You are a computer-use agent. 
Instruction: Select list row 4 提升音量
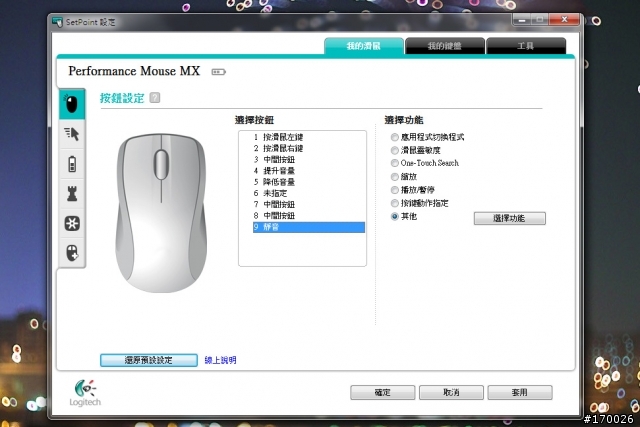click(309, 171)
